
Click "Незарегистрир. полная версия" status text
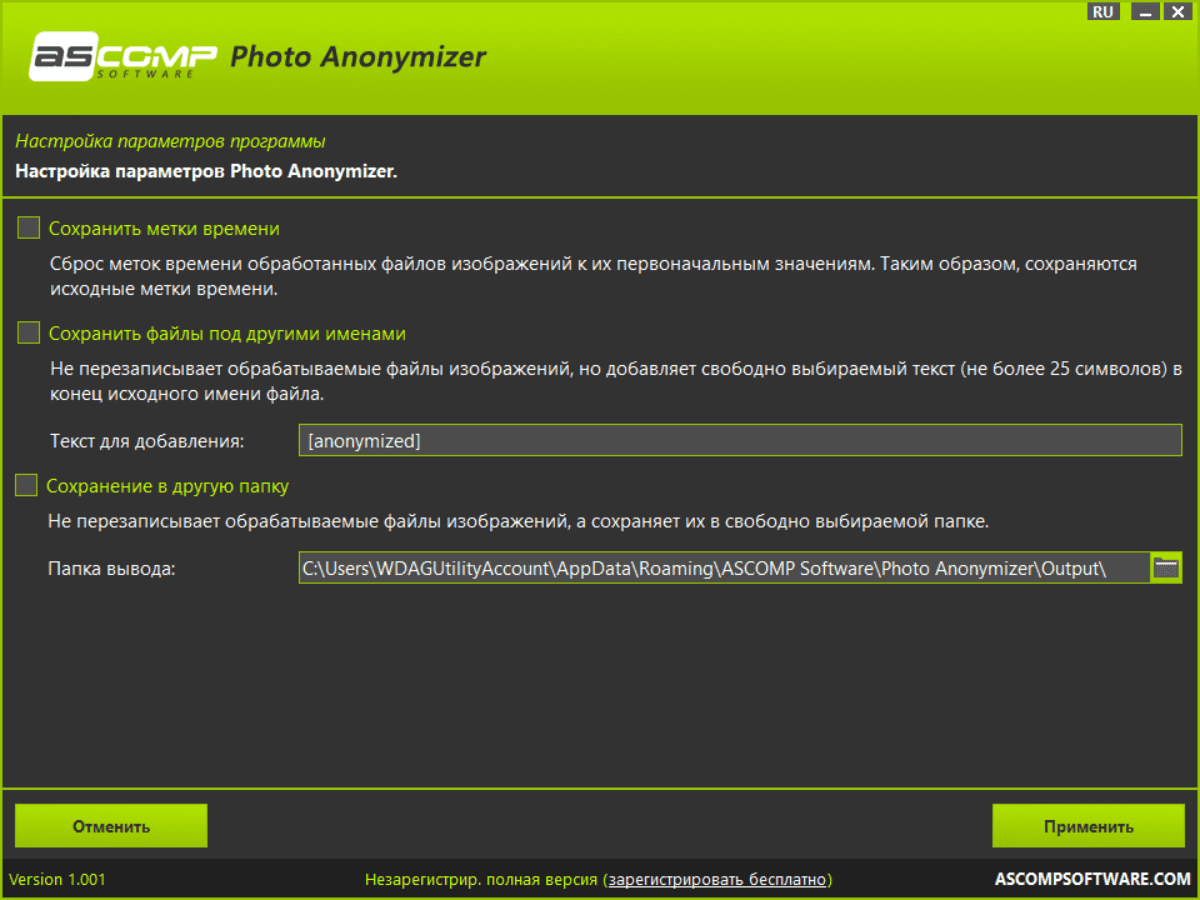click(x=481, y=880)
